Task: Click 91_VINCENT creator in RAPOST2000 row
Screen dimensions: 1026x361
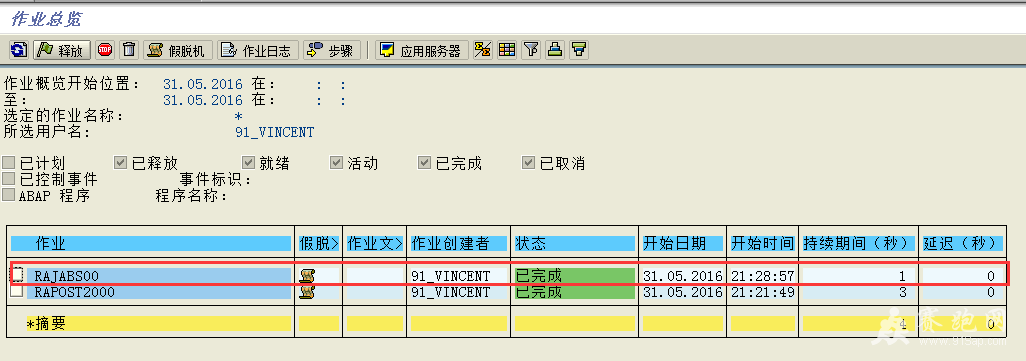Action: 450,292
